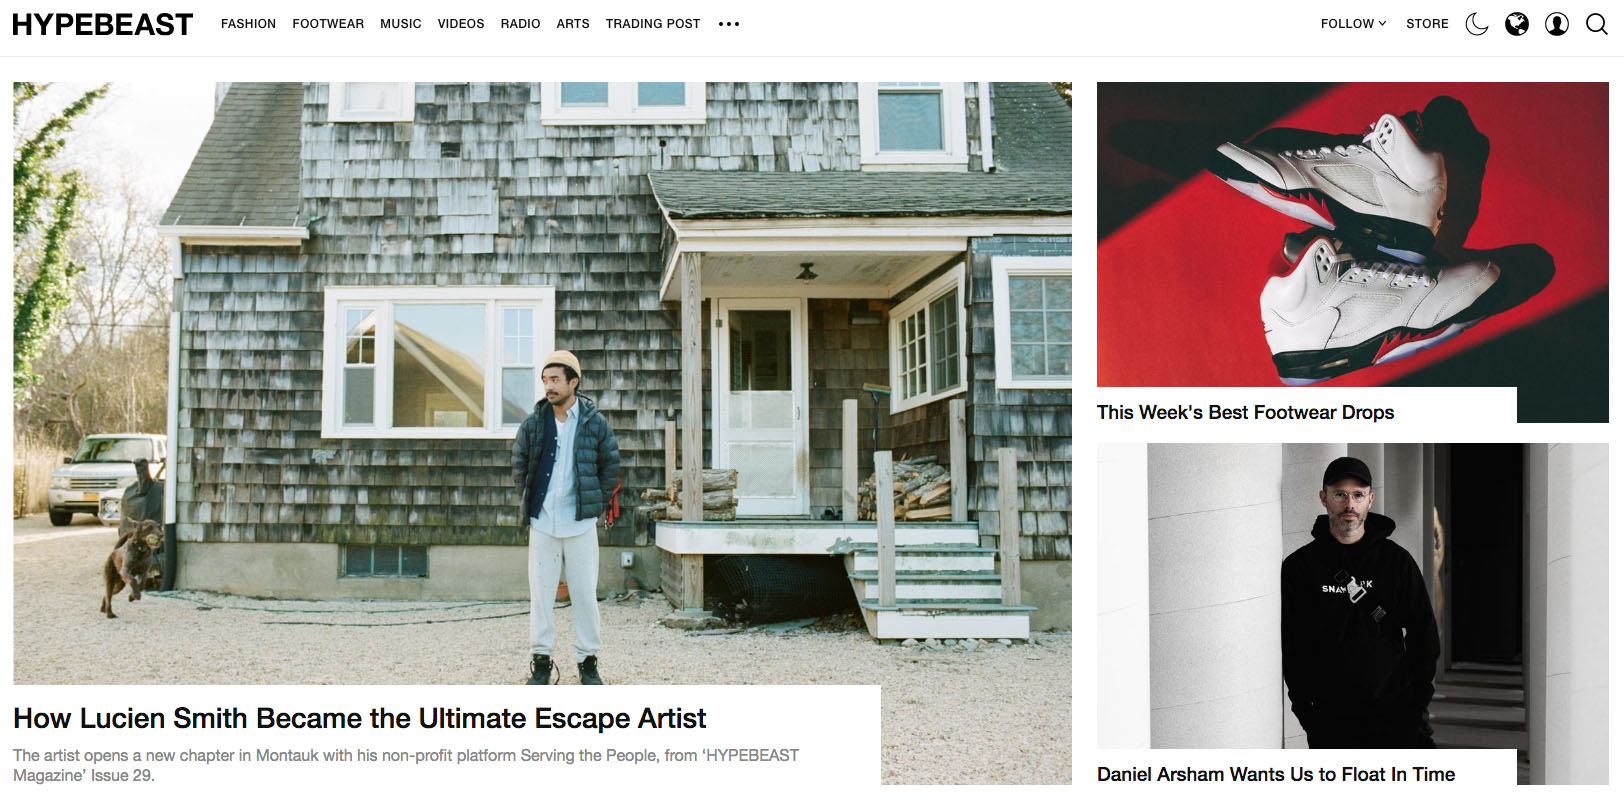Open the globe region selector icon

pos(1517,24)
